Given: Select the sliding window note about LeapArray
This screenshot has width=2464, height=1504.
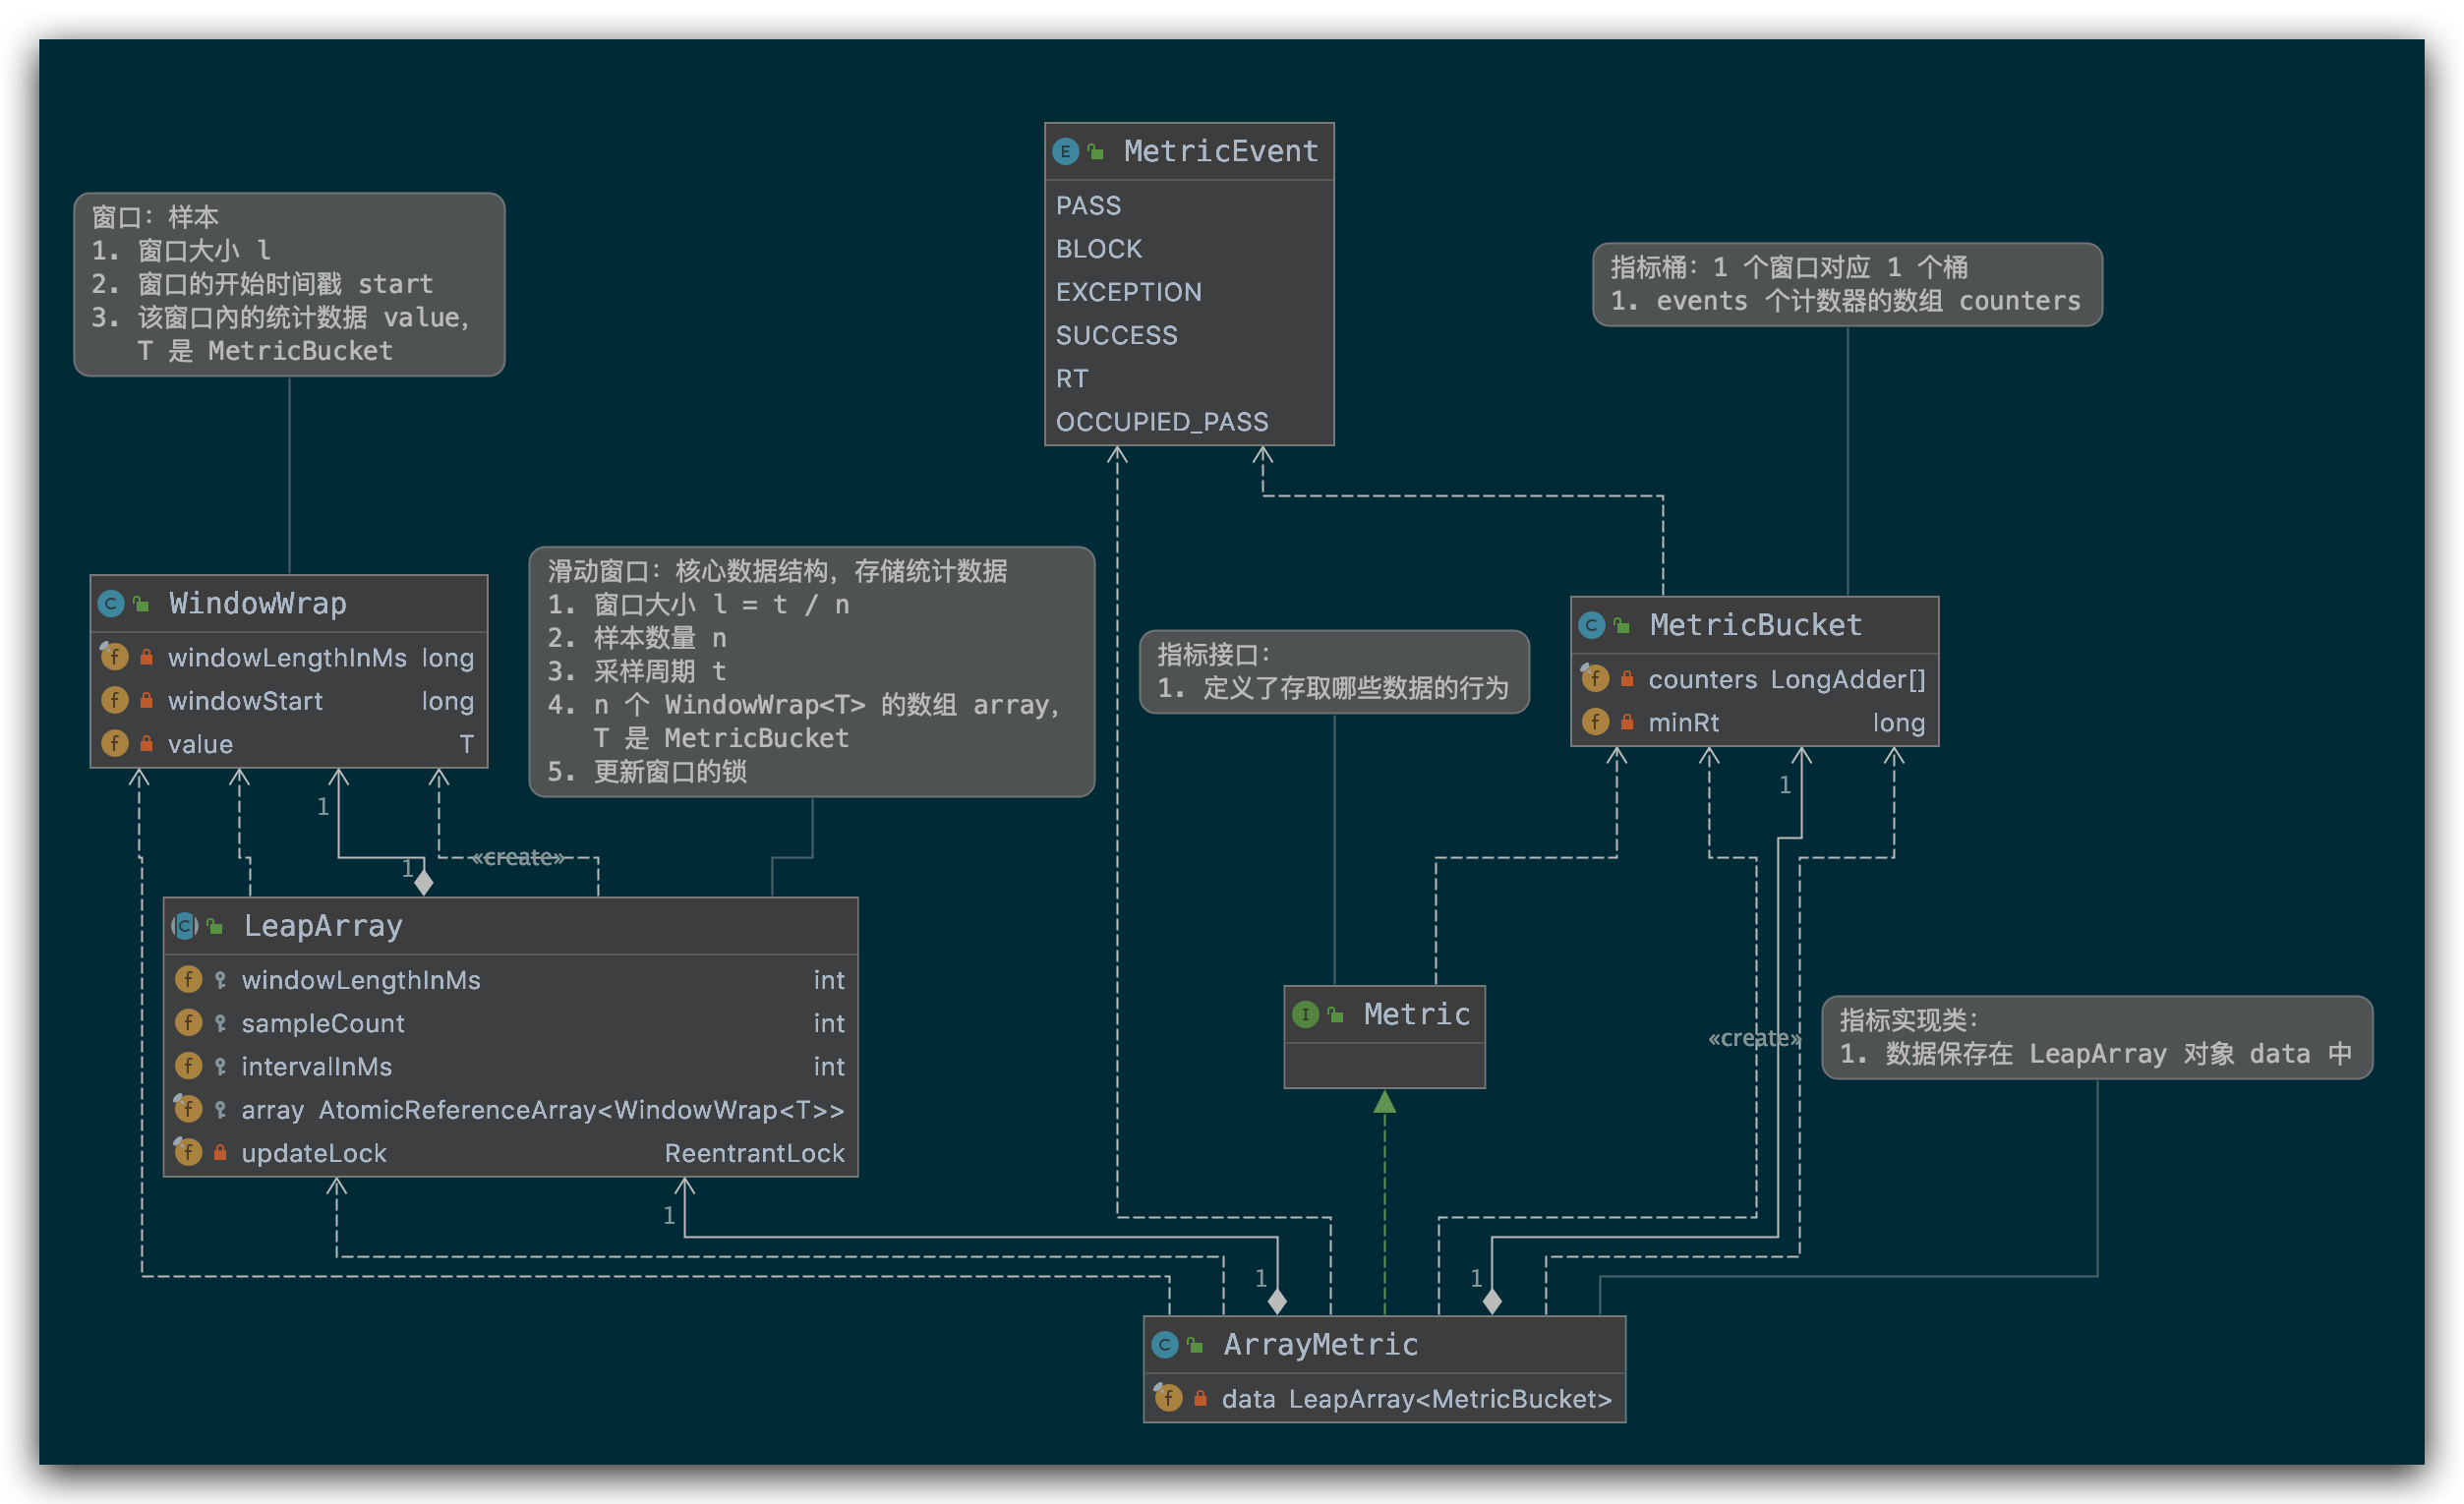Looking at the screenshot, I should [811, 671].
